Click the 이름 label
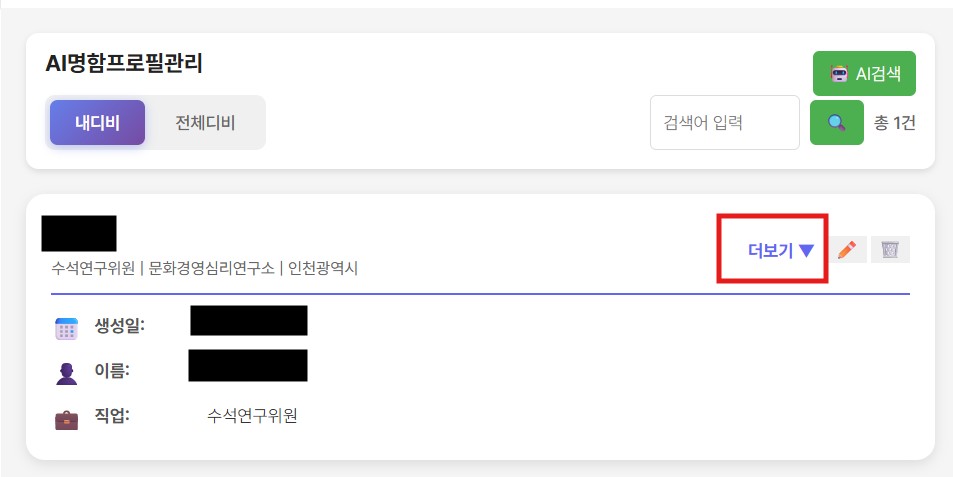953x477 pixels. (112, 371)
